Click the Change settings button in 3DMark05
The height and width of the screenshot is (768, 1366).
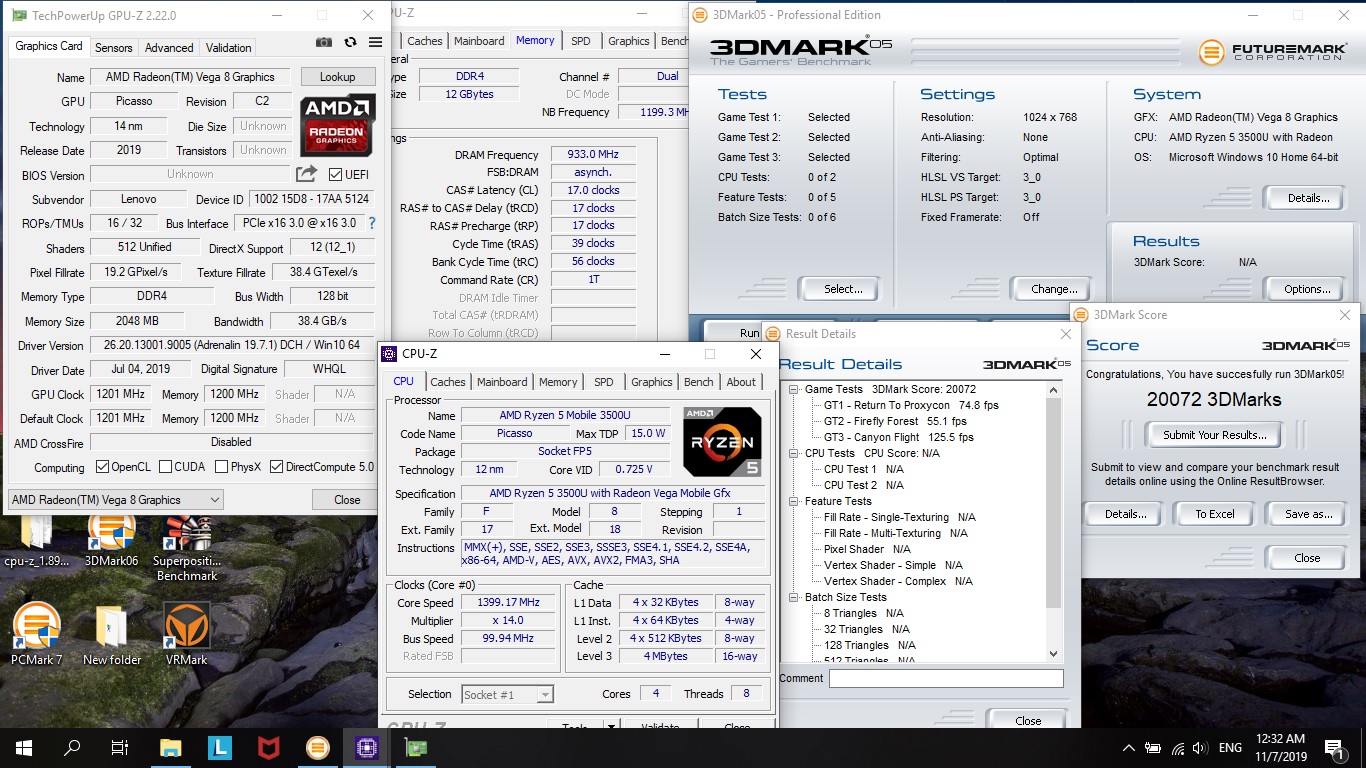tap(1054, 289)
